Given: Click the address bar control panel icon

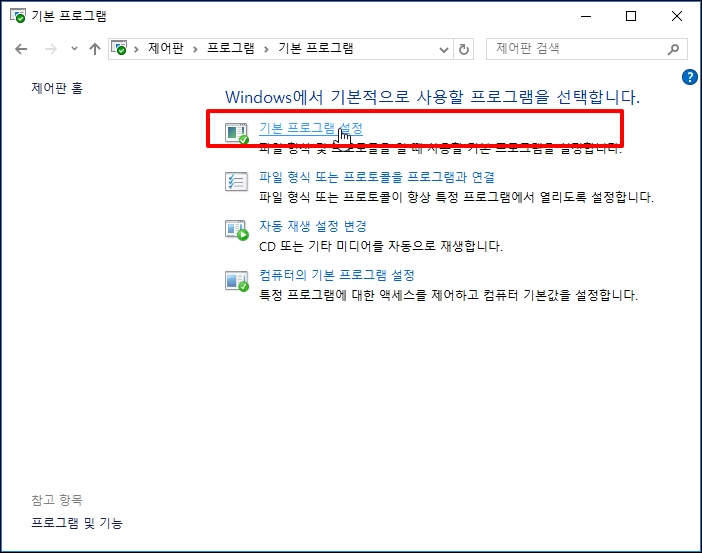Looking at the screenshot, I should coord(120,48).
